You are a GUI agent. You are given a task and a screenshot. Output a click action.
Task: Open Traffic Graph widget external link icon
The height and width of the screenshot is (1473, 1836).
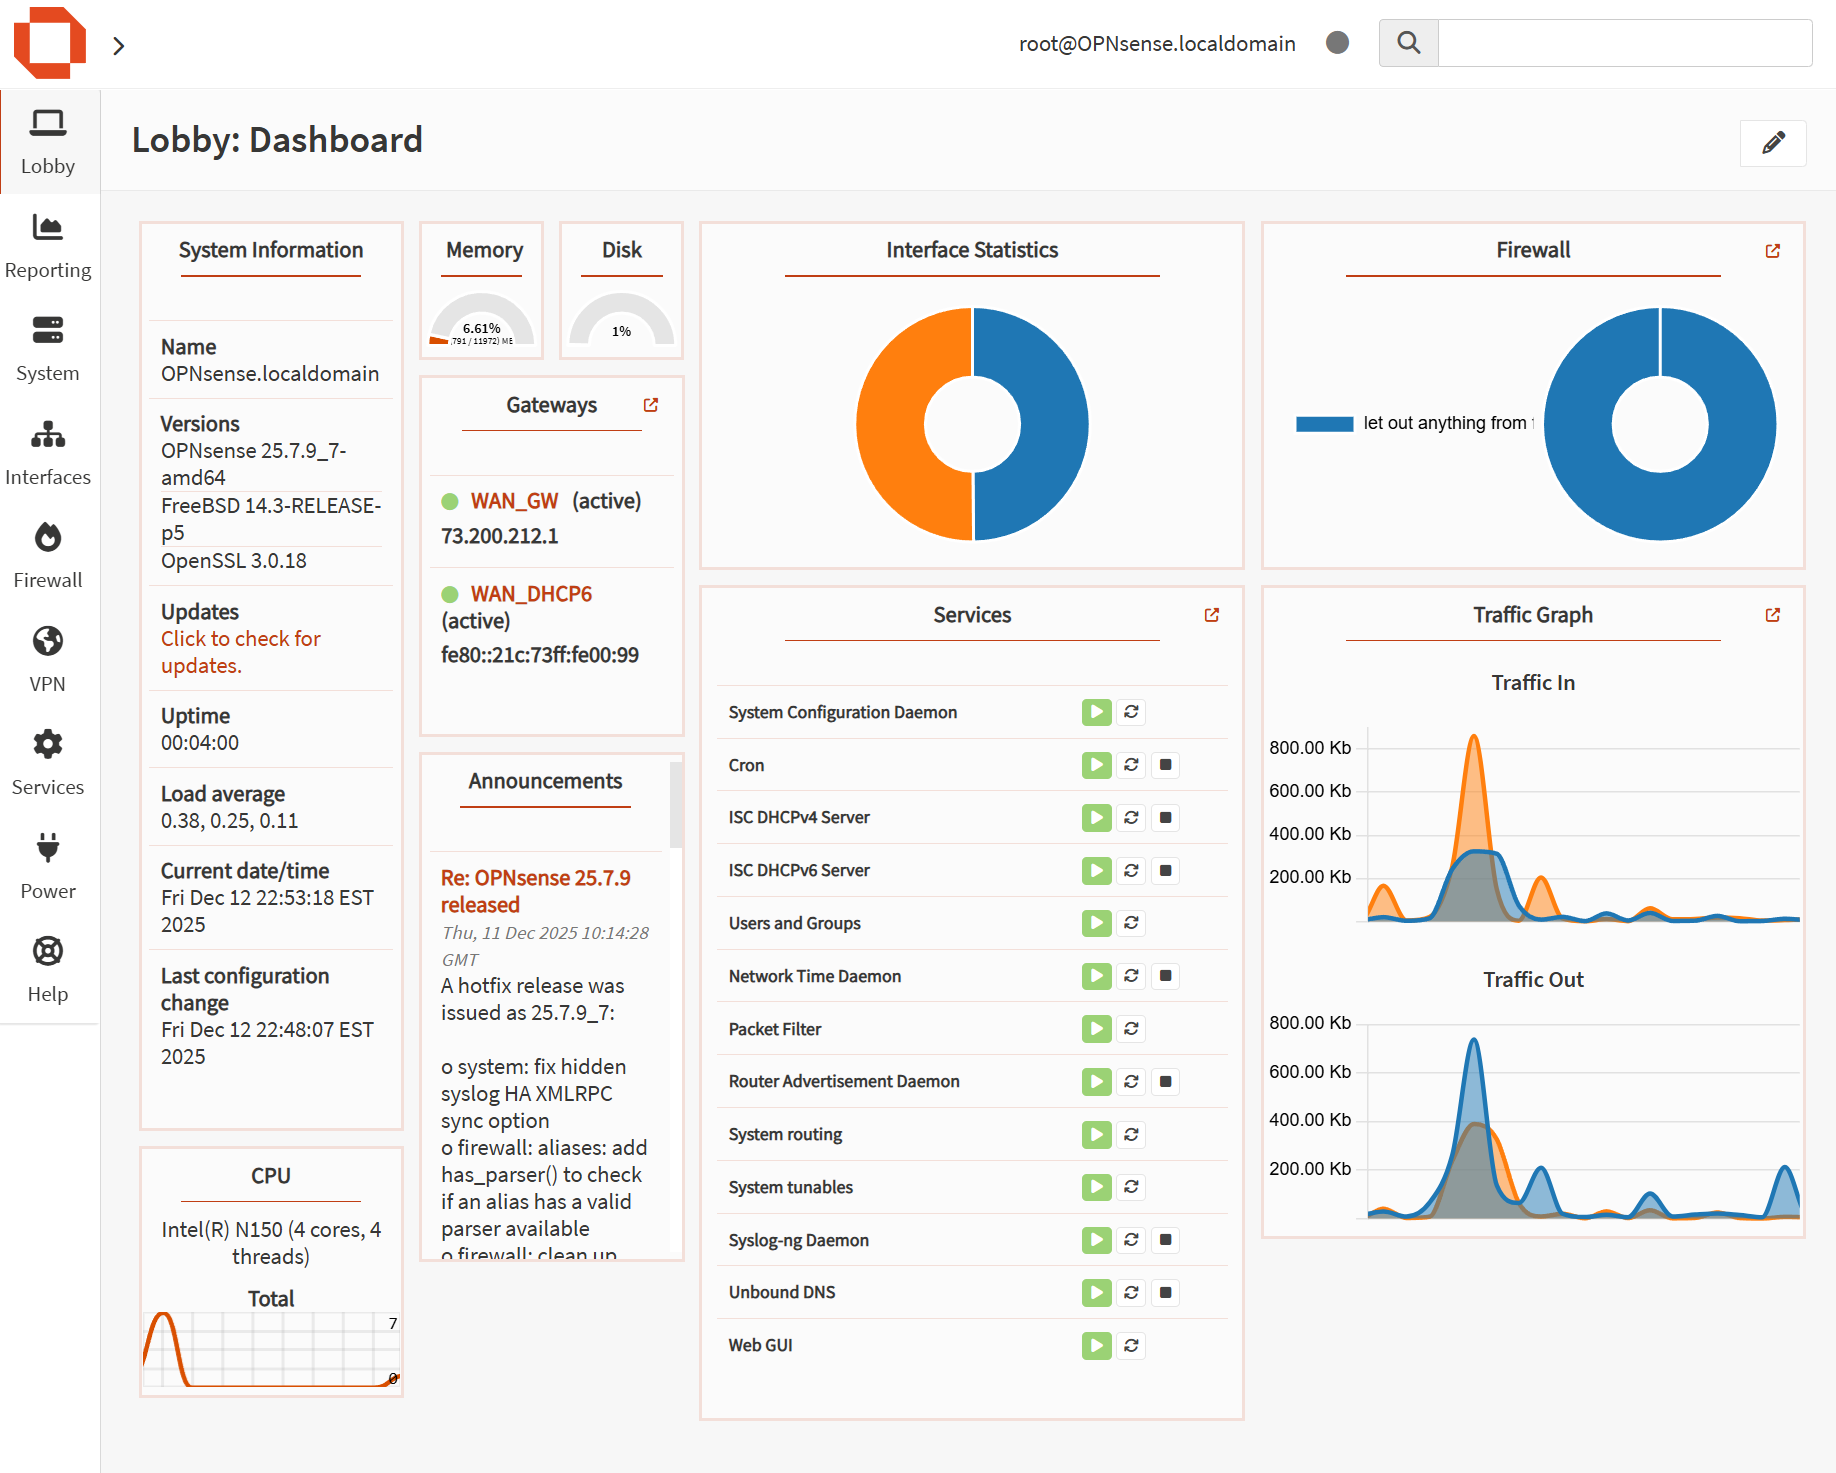(1772, 615)
